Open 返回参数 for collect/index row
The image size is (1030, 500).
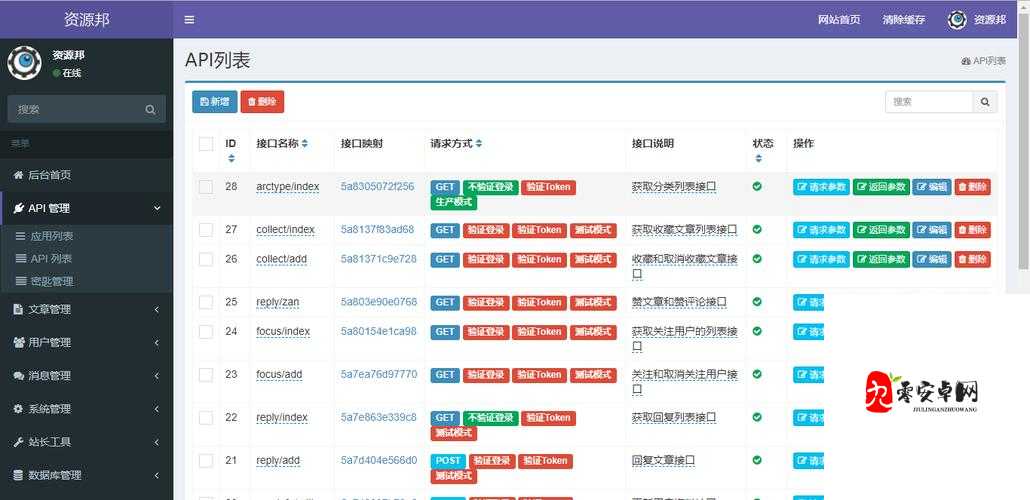click(x=881, y=230)
